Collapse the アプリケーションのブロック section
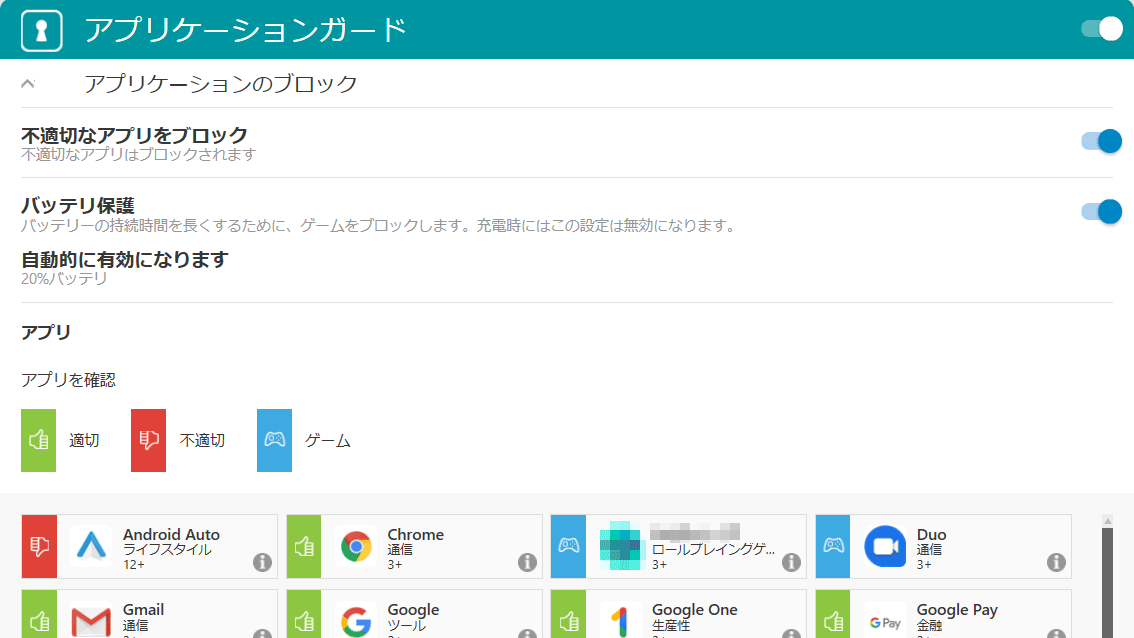The width and height of the screenshot is (1134, 638). pos(28,84)
